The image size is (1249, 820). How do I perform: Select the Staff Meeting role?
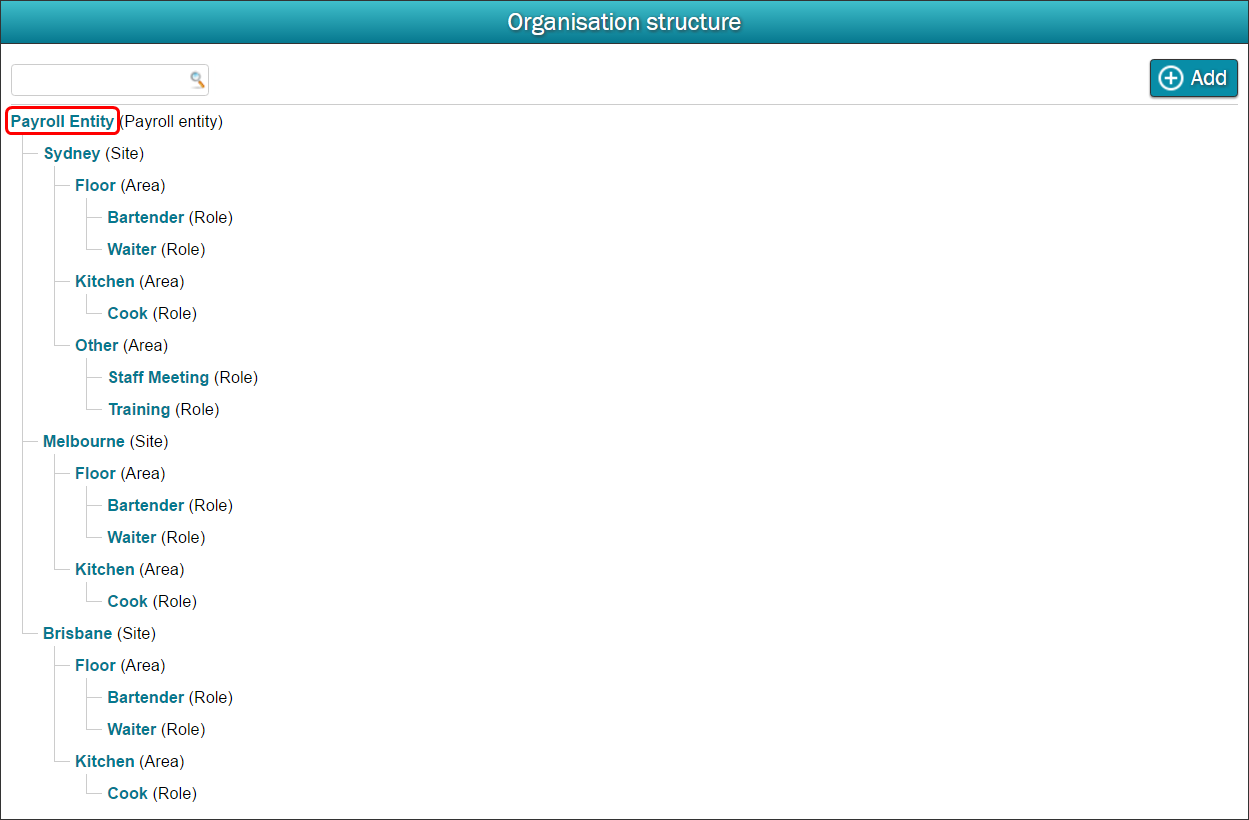pos(159,377)
